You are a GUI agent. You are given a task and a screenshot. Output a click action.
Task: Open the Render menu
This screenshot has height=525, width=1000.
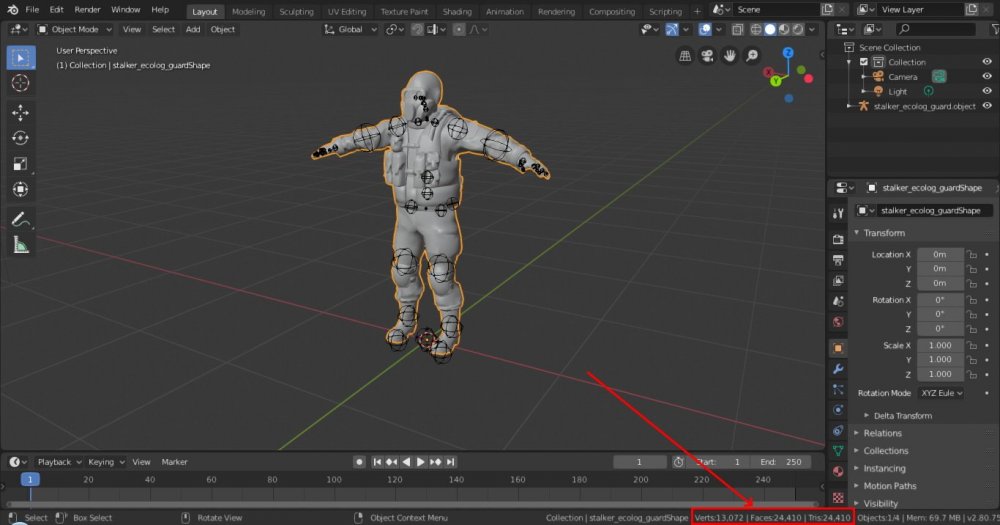click(x=87, y=10)
